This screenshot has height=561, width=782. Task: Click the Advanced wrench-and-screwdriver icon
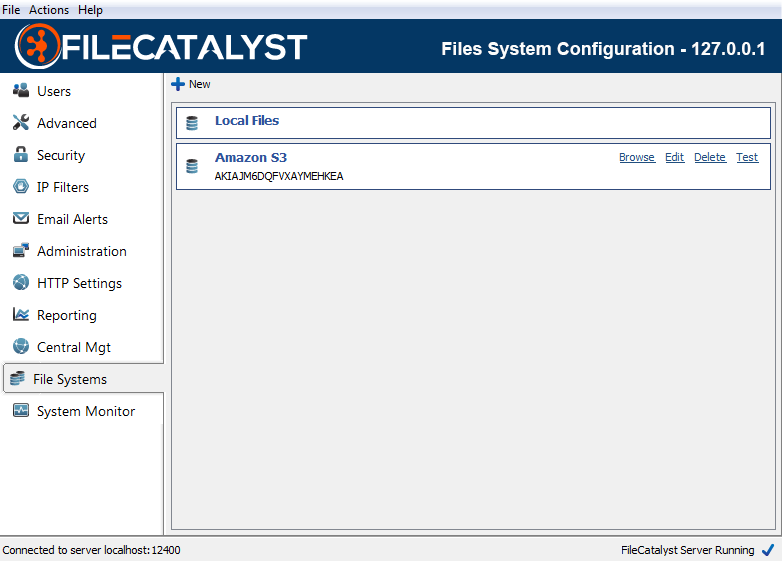[x=21, y=122]
